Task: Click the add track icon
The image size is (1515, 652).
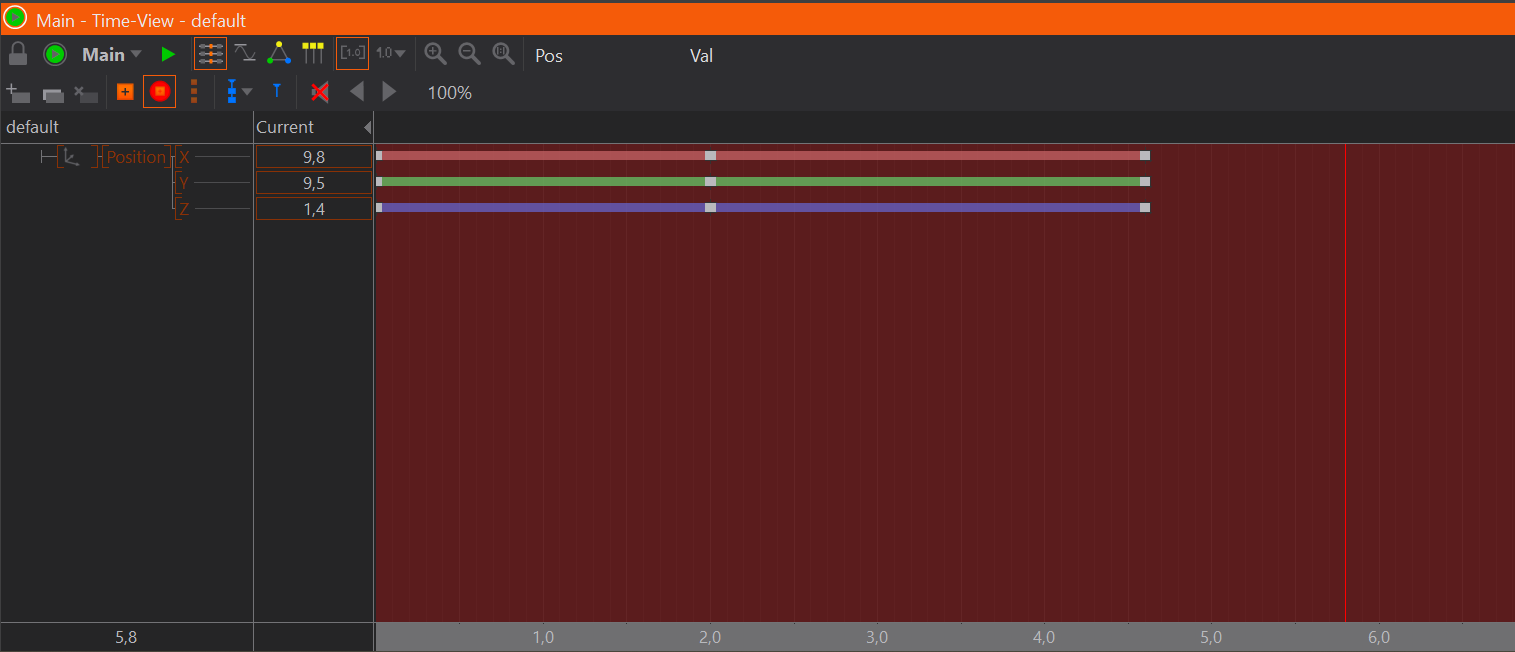Action: [x=18, y=93]
